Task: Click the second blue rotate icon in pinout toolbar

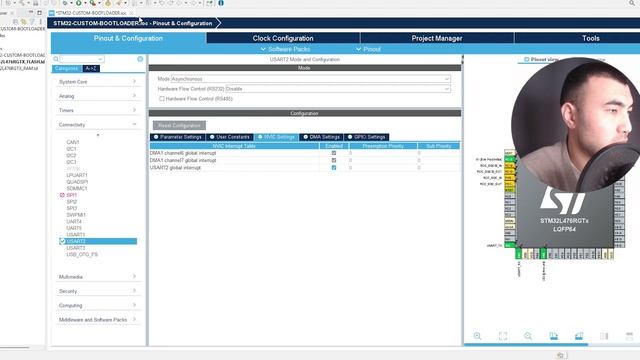Action: click(x=579, y=336)
